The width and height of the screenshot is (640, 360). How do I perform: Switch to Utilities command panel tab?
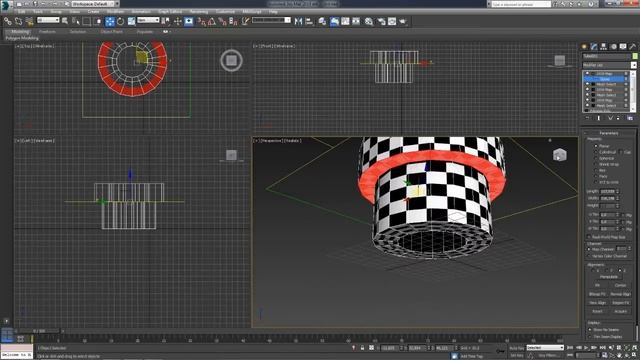click(x=633, y=47)
